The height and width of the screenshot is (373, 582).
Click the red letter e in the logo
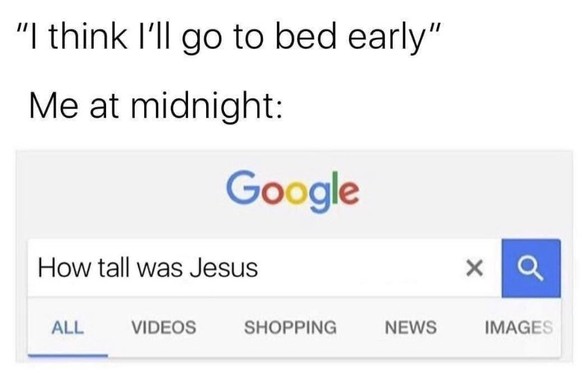click(x=349, y=194)
